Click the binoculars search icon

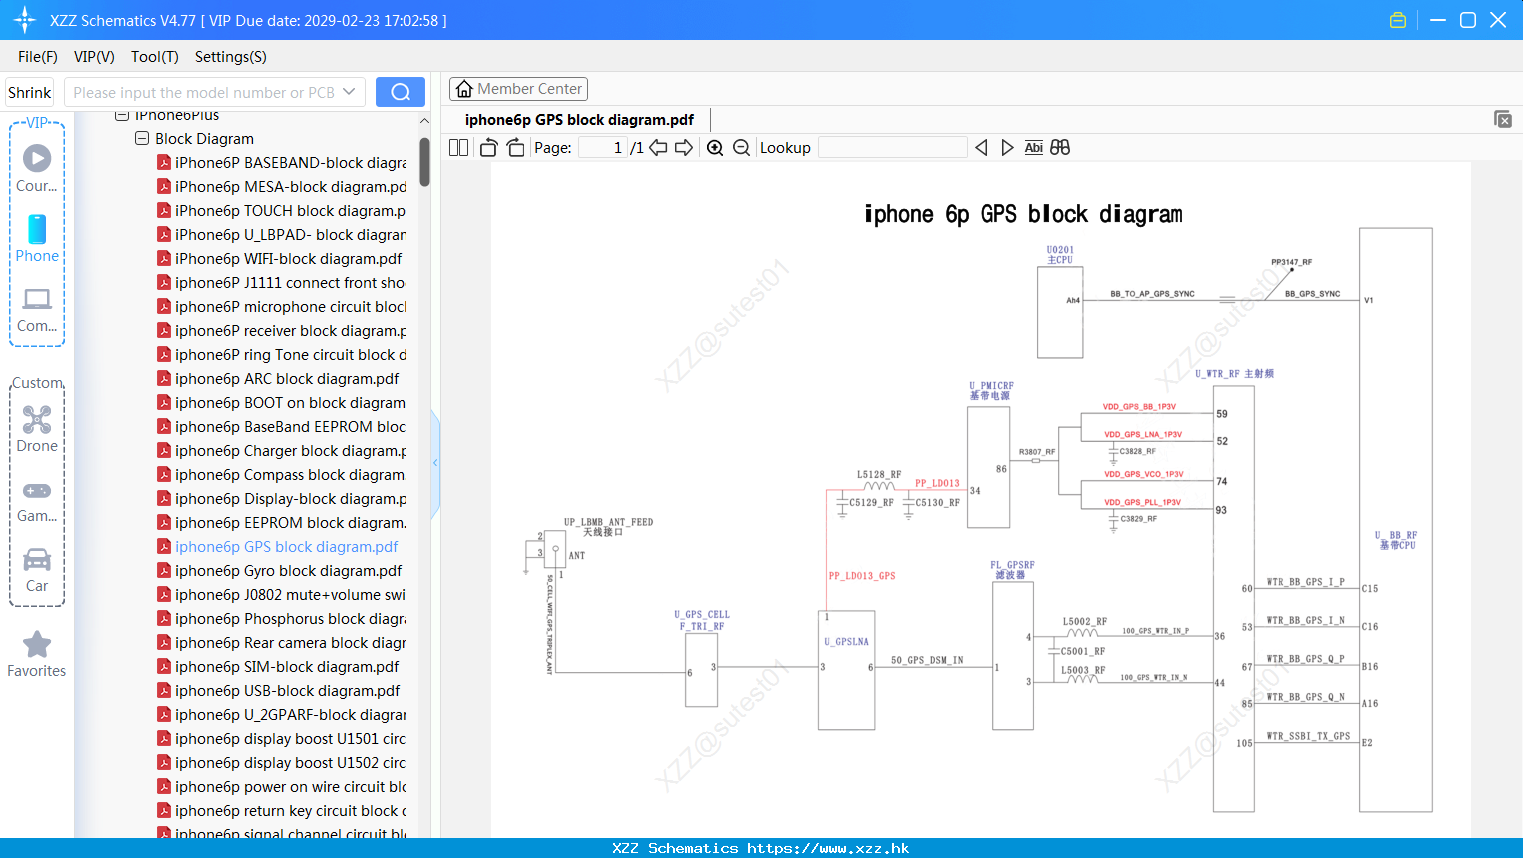click(x=1060, y=148)
